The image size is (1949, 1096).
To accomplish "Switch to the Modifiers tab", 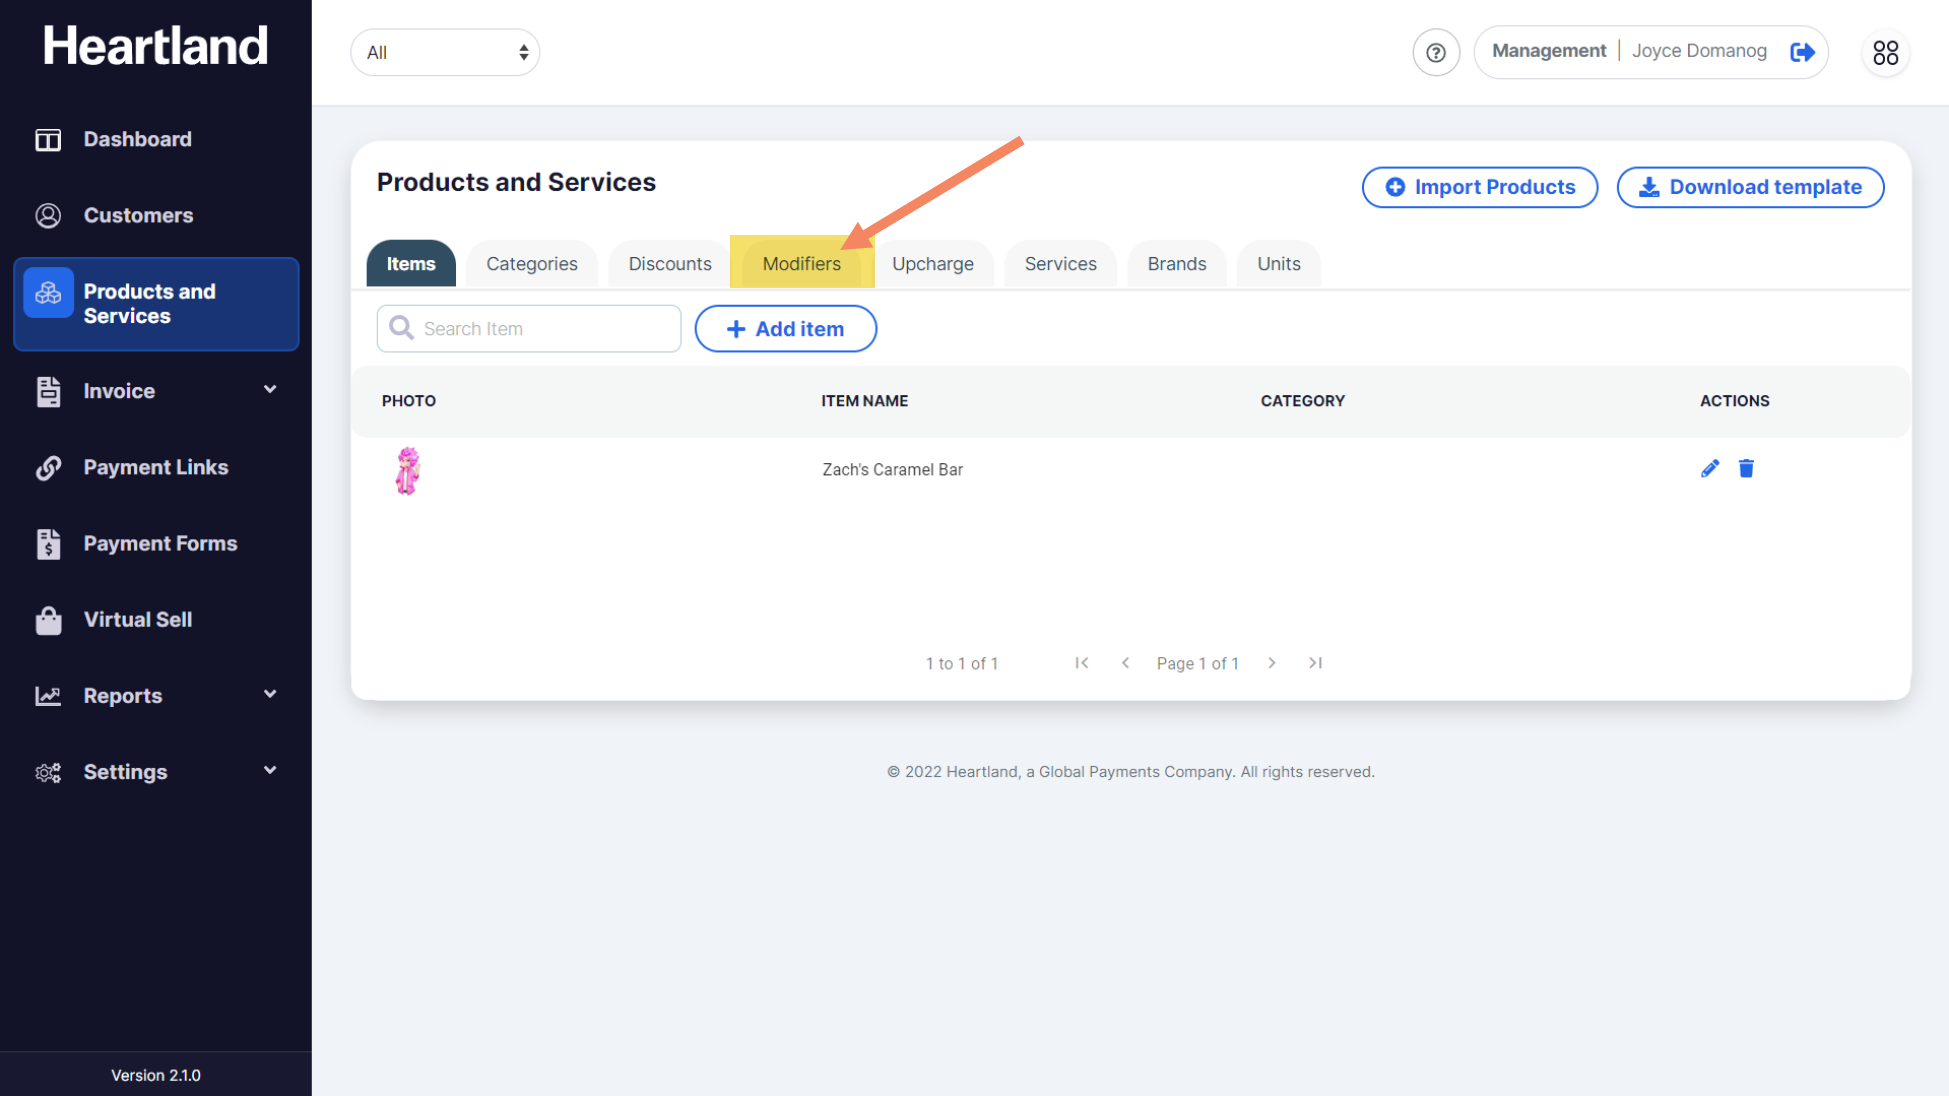I will tap(801, 264).
